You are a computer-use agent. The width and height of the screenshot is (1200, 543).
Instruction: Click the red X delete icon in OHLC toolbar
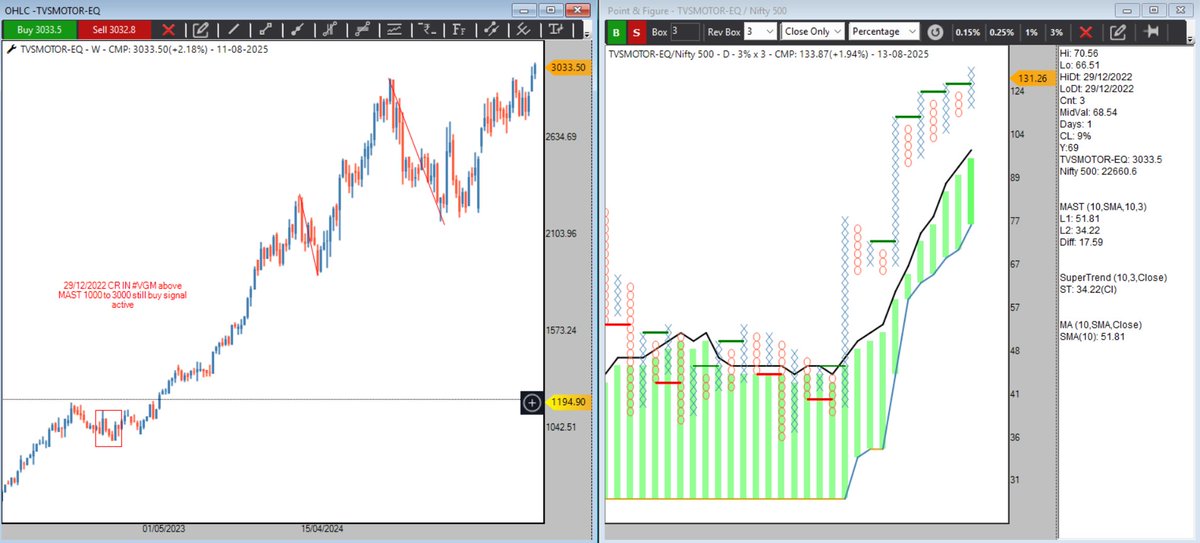click(x=168, y=31)
